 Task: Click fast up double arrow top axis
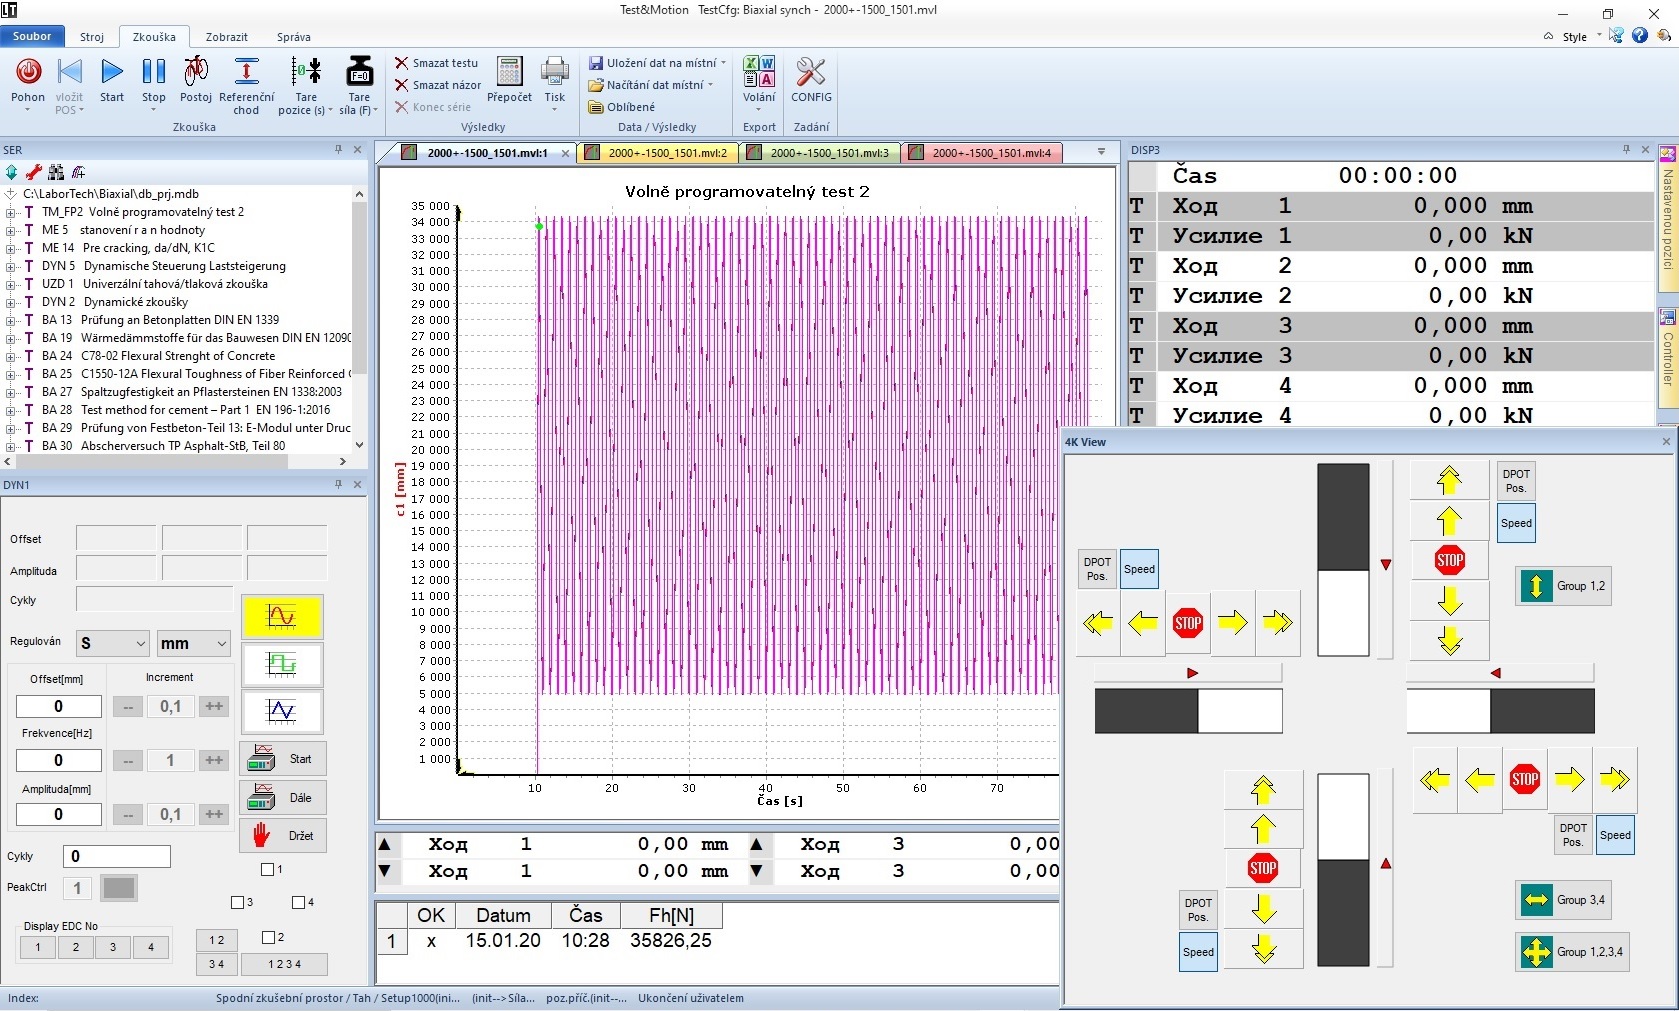[x=1449, y=481]
